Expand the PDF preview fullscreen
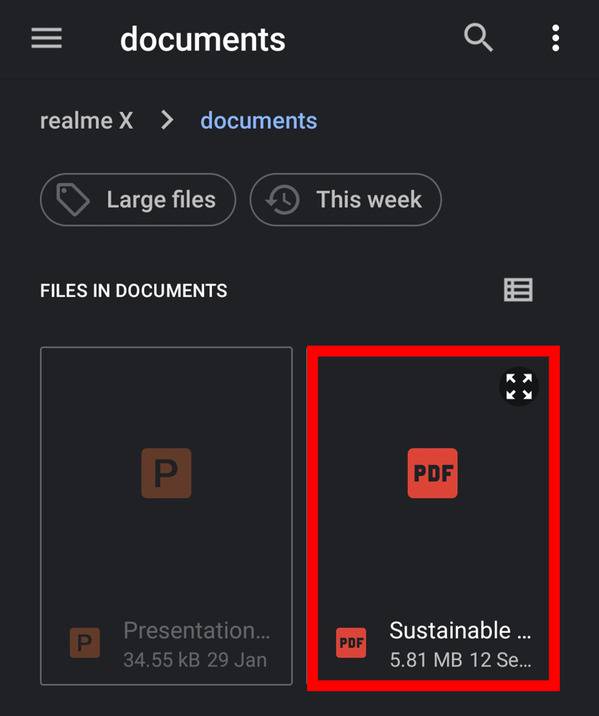 (x=519, y=386)
